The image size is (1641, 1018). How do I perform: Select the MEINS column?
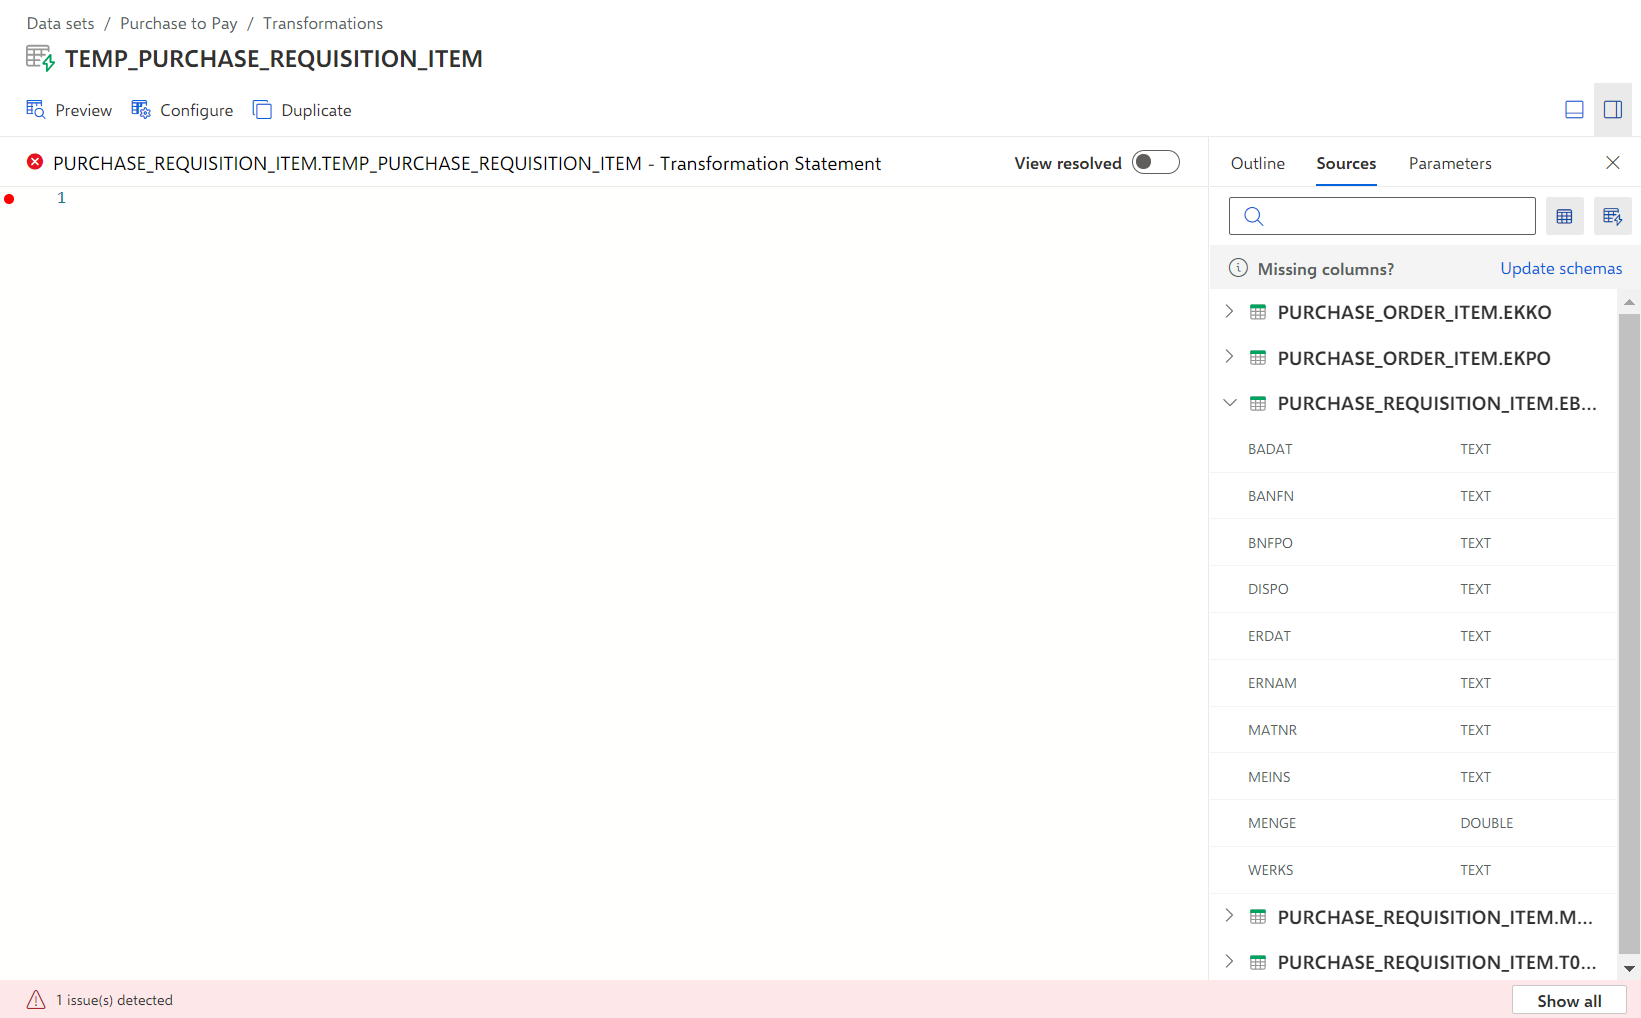1413,777
